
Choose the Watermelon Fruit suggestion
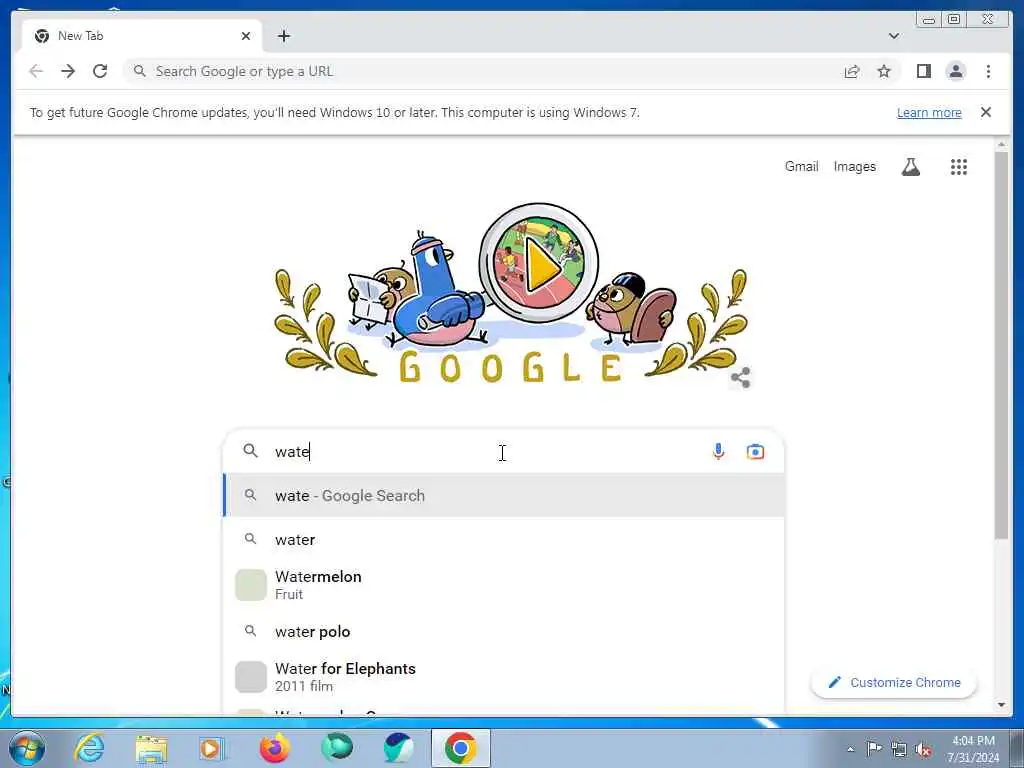tap(504, 585)
